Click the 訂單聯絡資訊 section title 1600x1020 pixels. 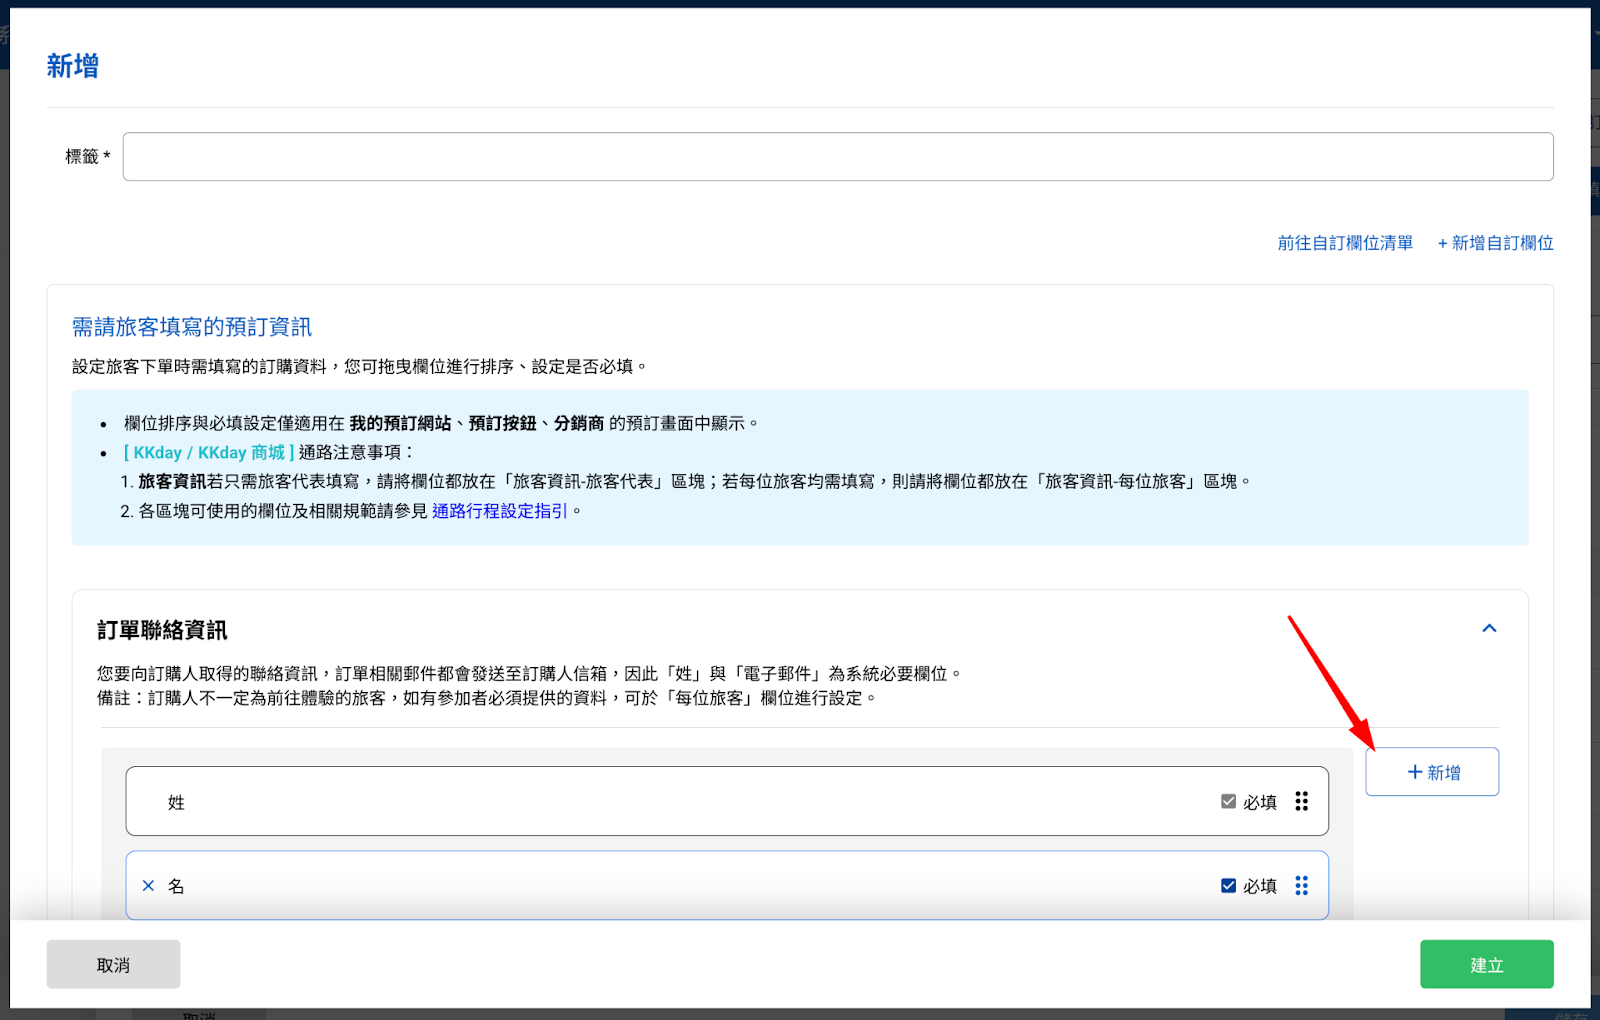162,630
